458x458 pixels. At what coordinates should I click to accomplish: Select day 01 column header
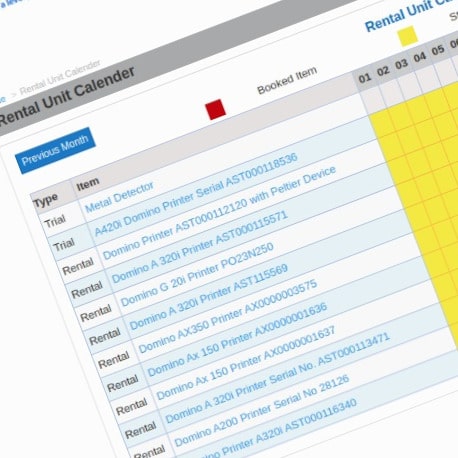tap(364, 78)
